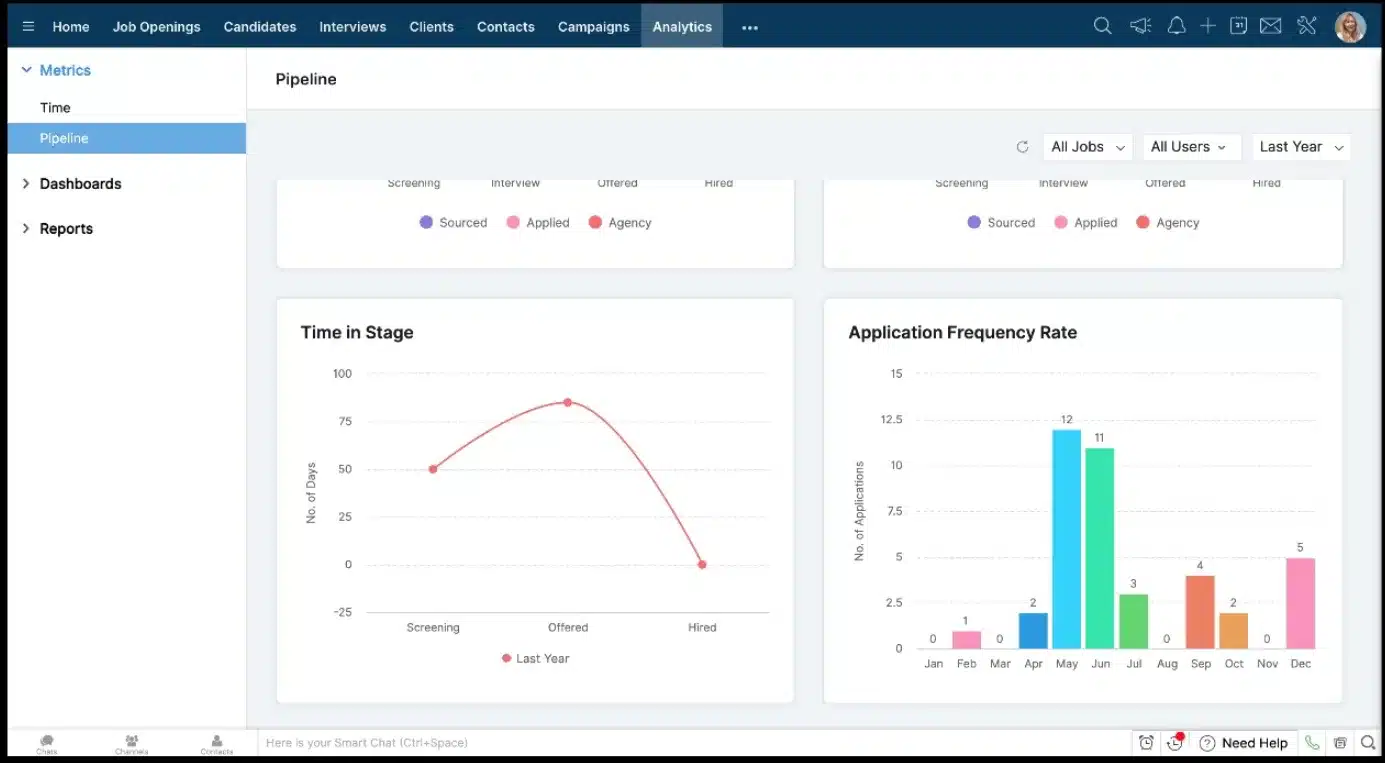
Task: Select Time under Metrics in the sidebar
Action: pos(55,107)
